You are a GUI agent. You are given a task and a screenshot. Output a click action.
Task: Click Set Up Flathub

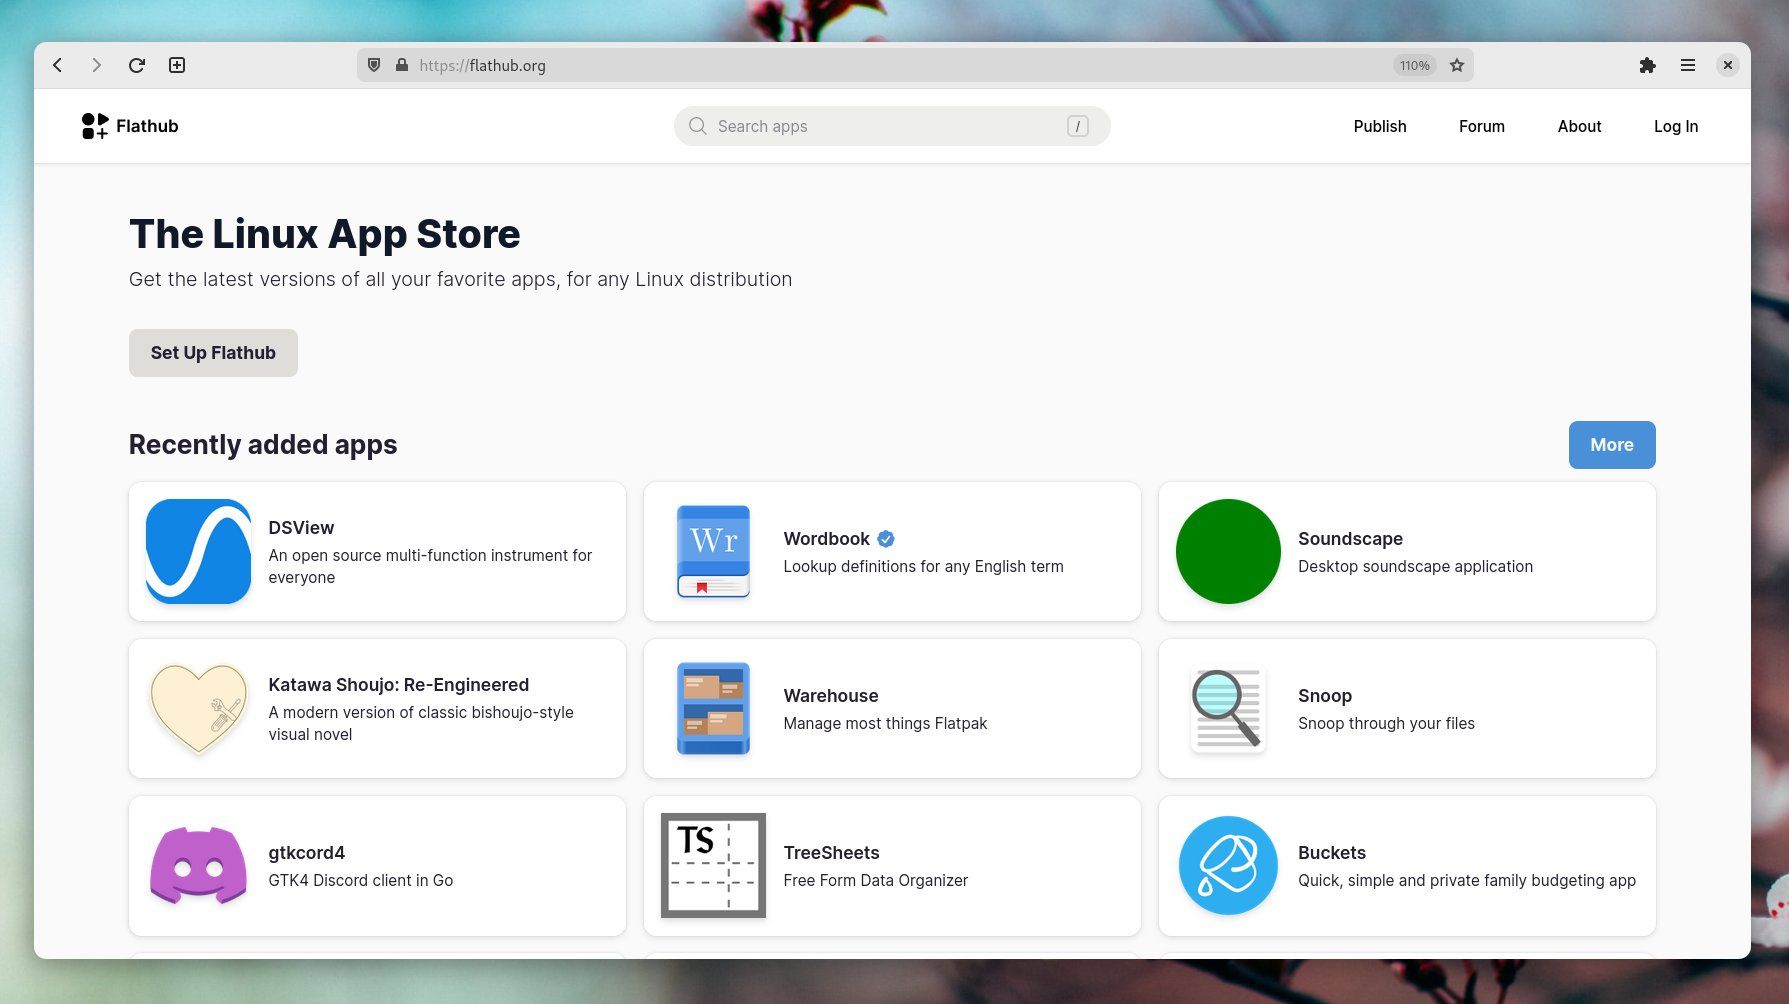212,352
